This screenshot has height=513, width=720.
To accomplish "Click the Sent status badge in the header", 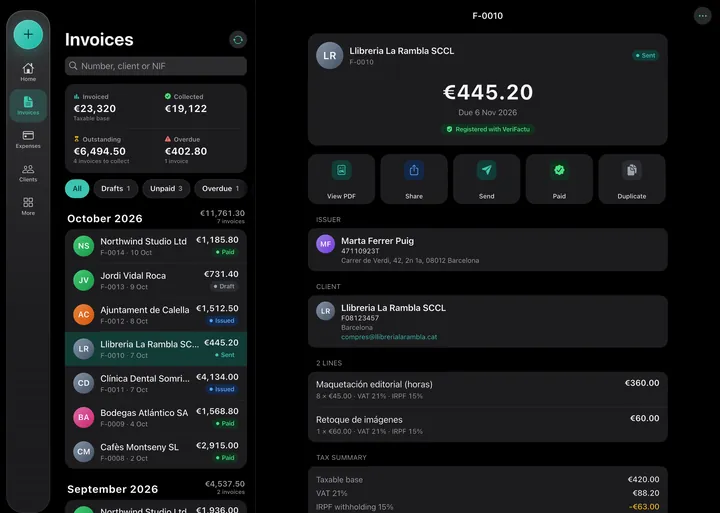I will pos(645,56).
